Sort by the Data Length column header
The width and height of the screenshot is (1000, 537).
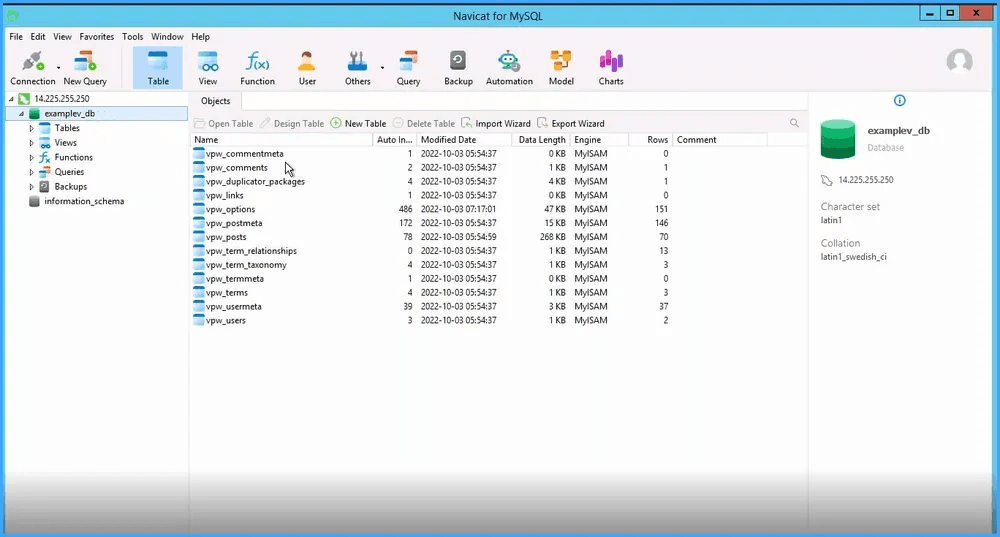541,140
